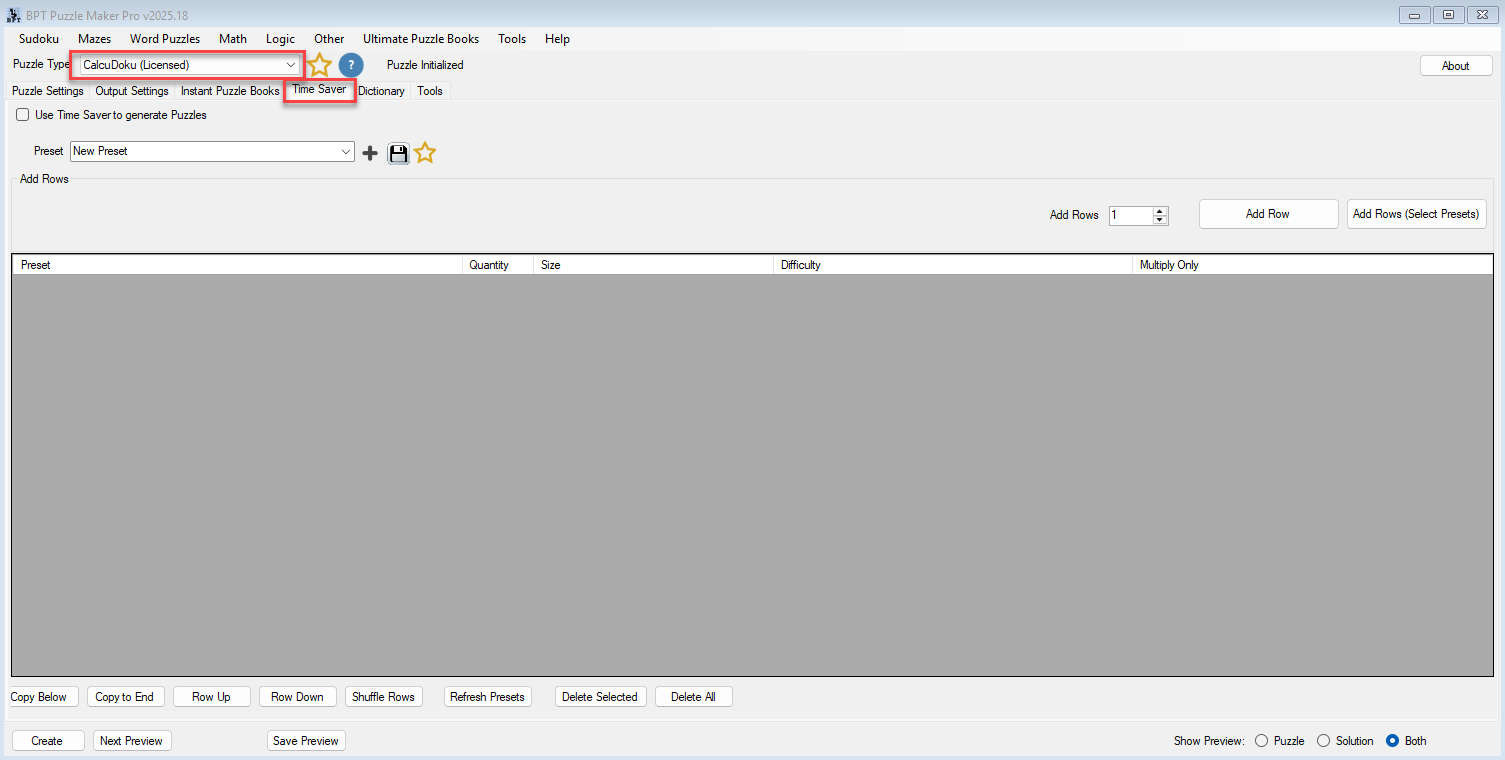Save preset with the floppy disk icon

398,153
